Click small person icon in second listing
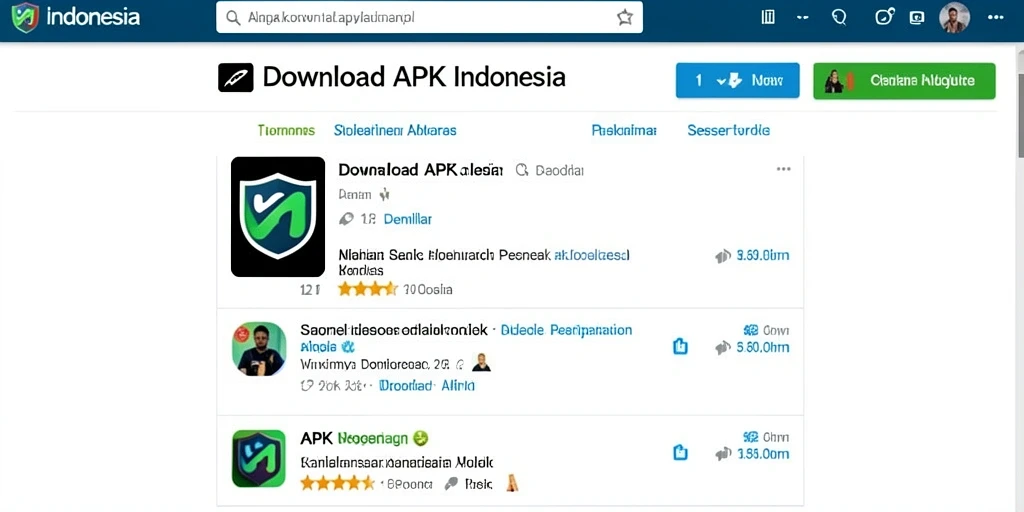 click(x=481, y=363)
